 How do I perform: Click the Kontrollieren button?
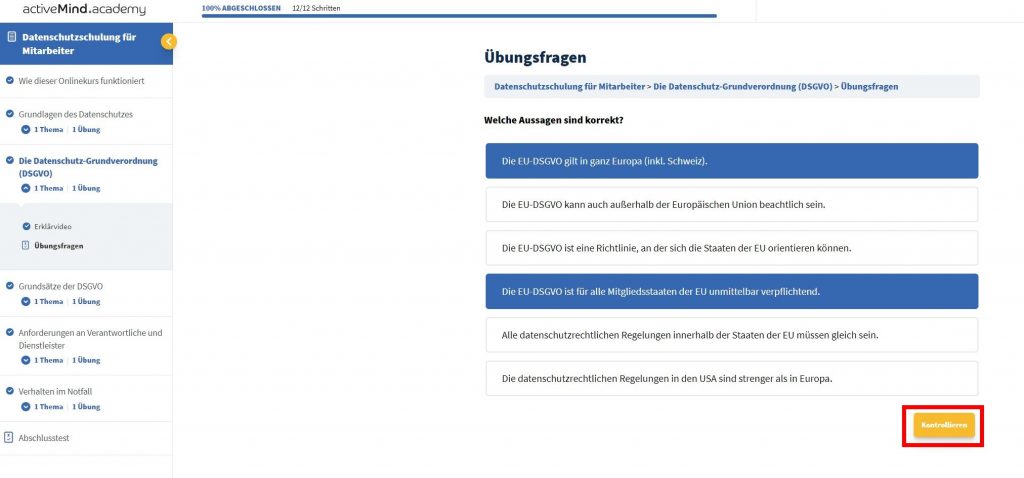pos(944,425)
